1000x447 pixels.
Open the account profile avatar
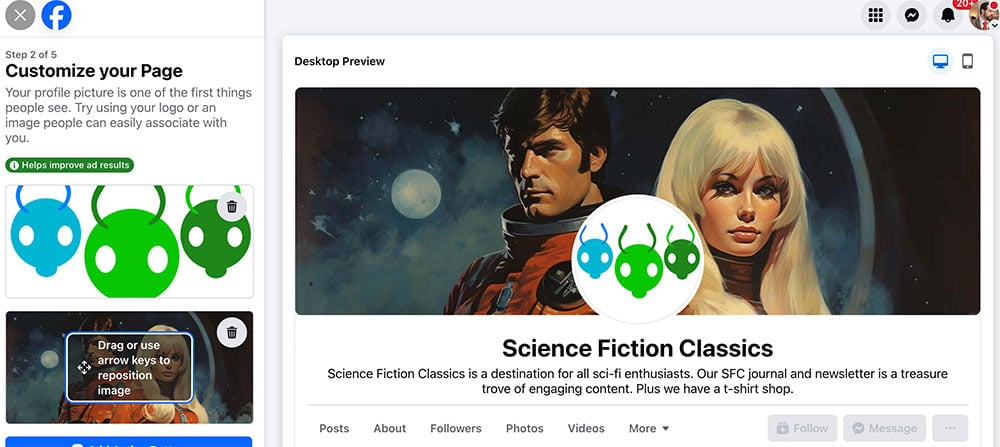[x=983, y=16]
